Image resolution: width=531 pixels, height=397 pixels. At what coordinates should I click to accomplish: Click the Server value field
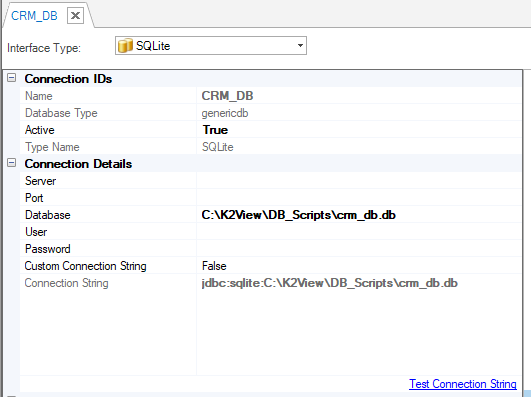(x=359, y=181)
